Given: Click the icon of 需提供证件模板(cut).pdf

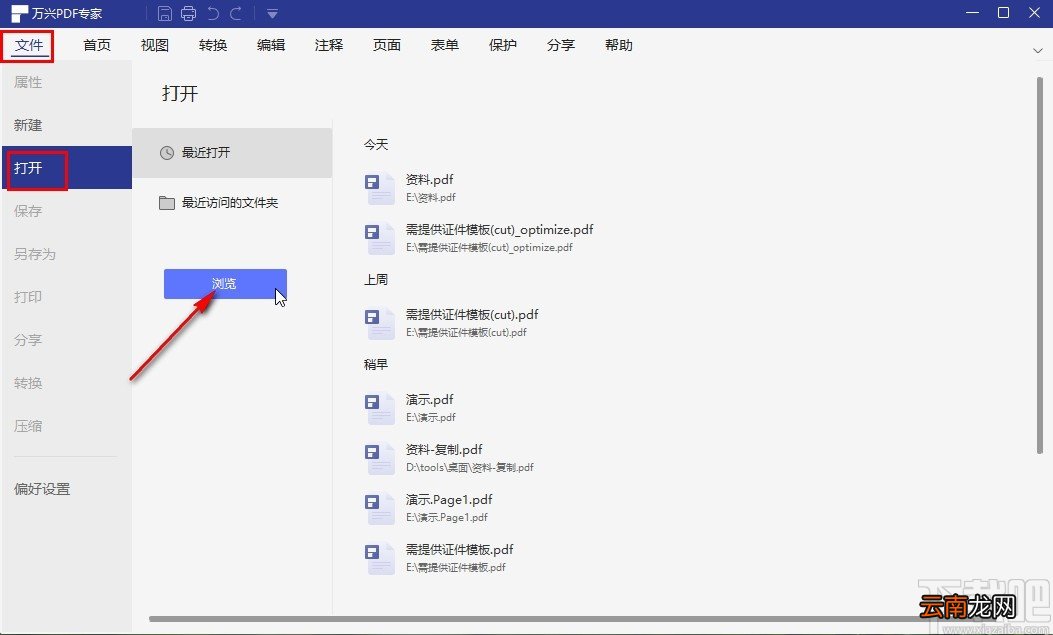Looking at the screenshot, I should tap(379, 324).
